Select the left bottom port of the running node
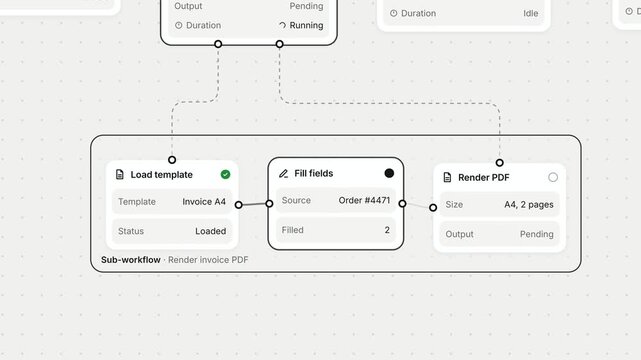641x360 pixels. pos(218,44)
